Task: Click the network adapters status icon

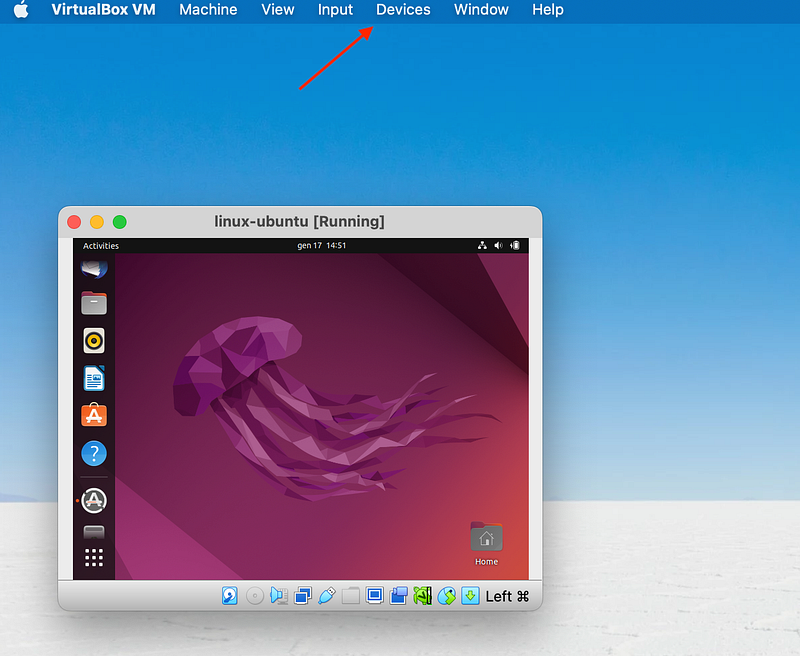Action: 303,595
